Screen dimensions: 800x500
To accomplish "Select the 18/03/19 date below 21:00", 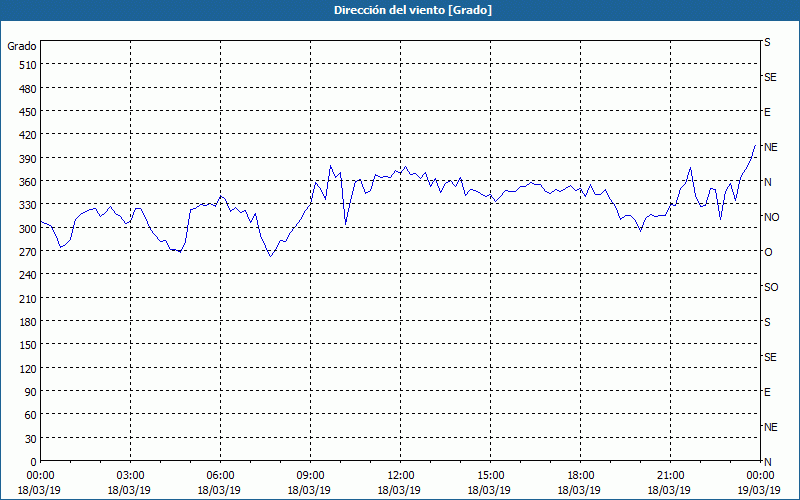I will [x=669, y=490].
